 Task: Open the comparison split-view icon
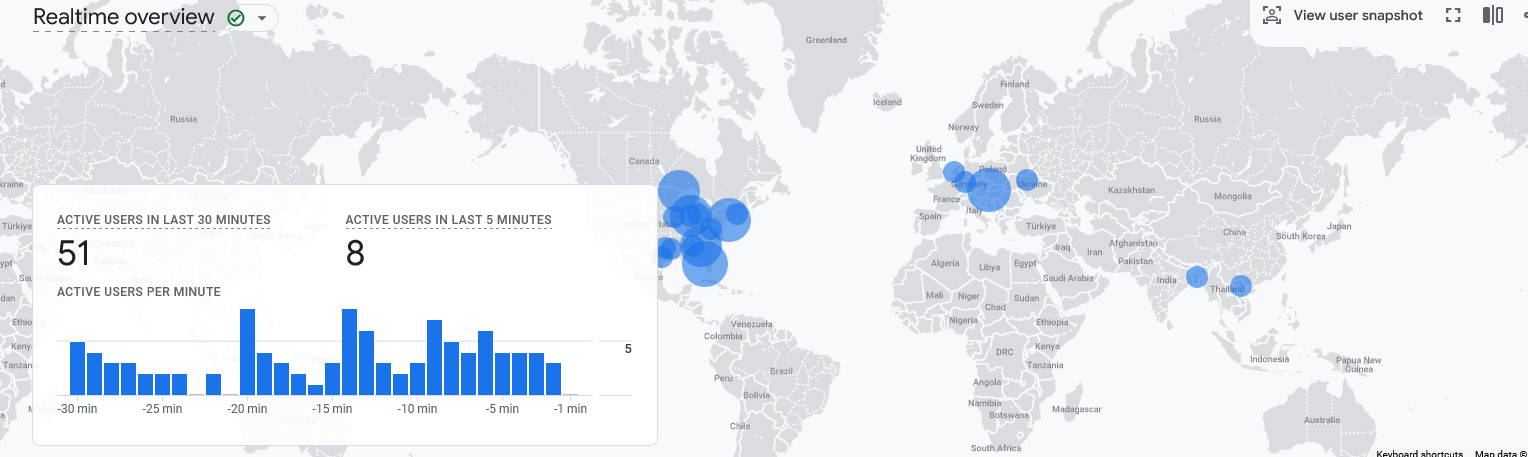click(x=1493, y=15)
